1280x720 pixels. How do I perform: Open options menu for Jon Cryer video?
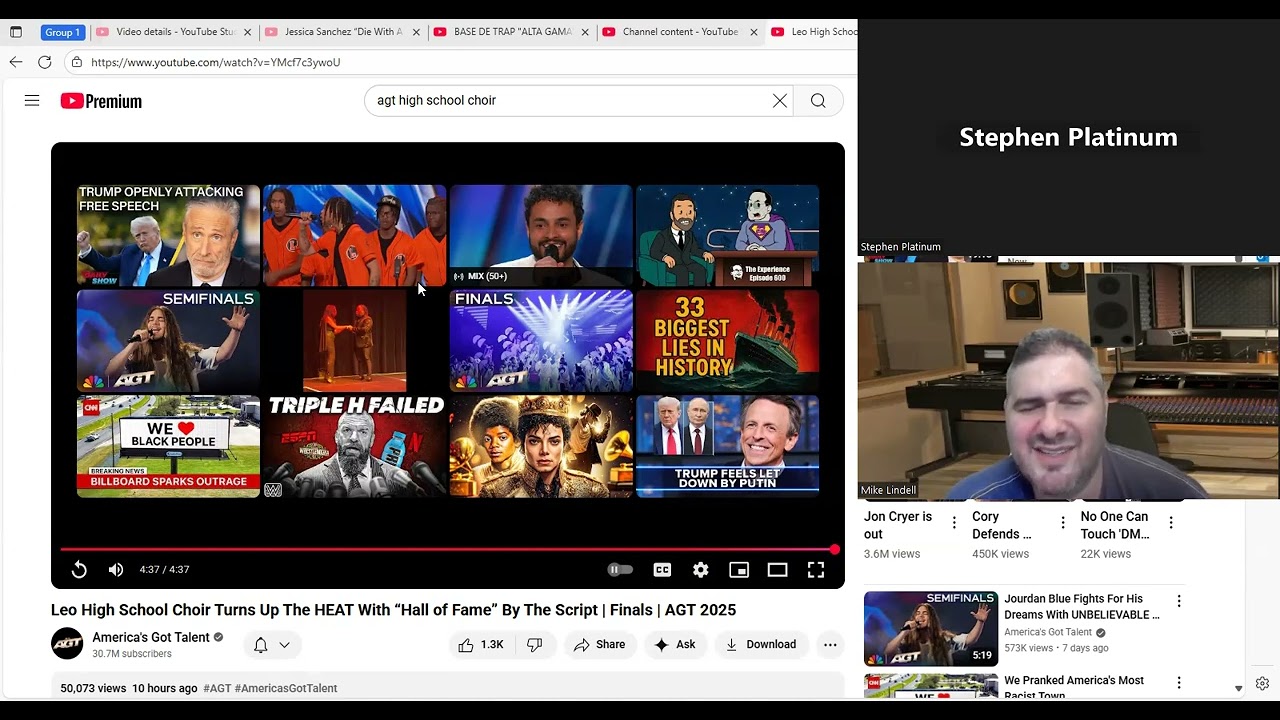click(954, 523)
